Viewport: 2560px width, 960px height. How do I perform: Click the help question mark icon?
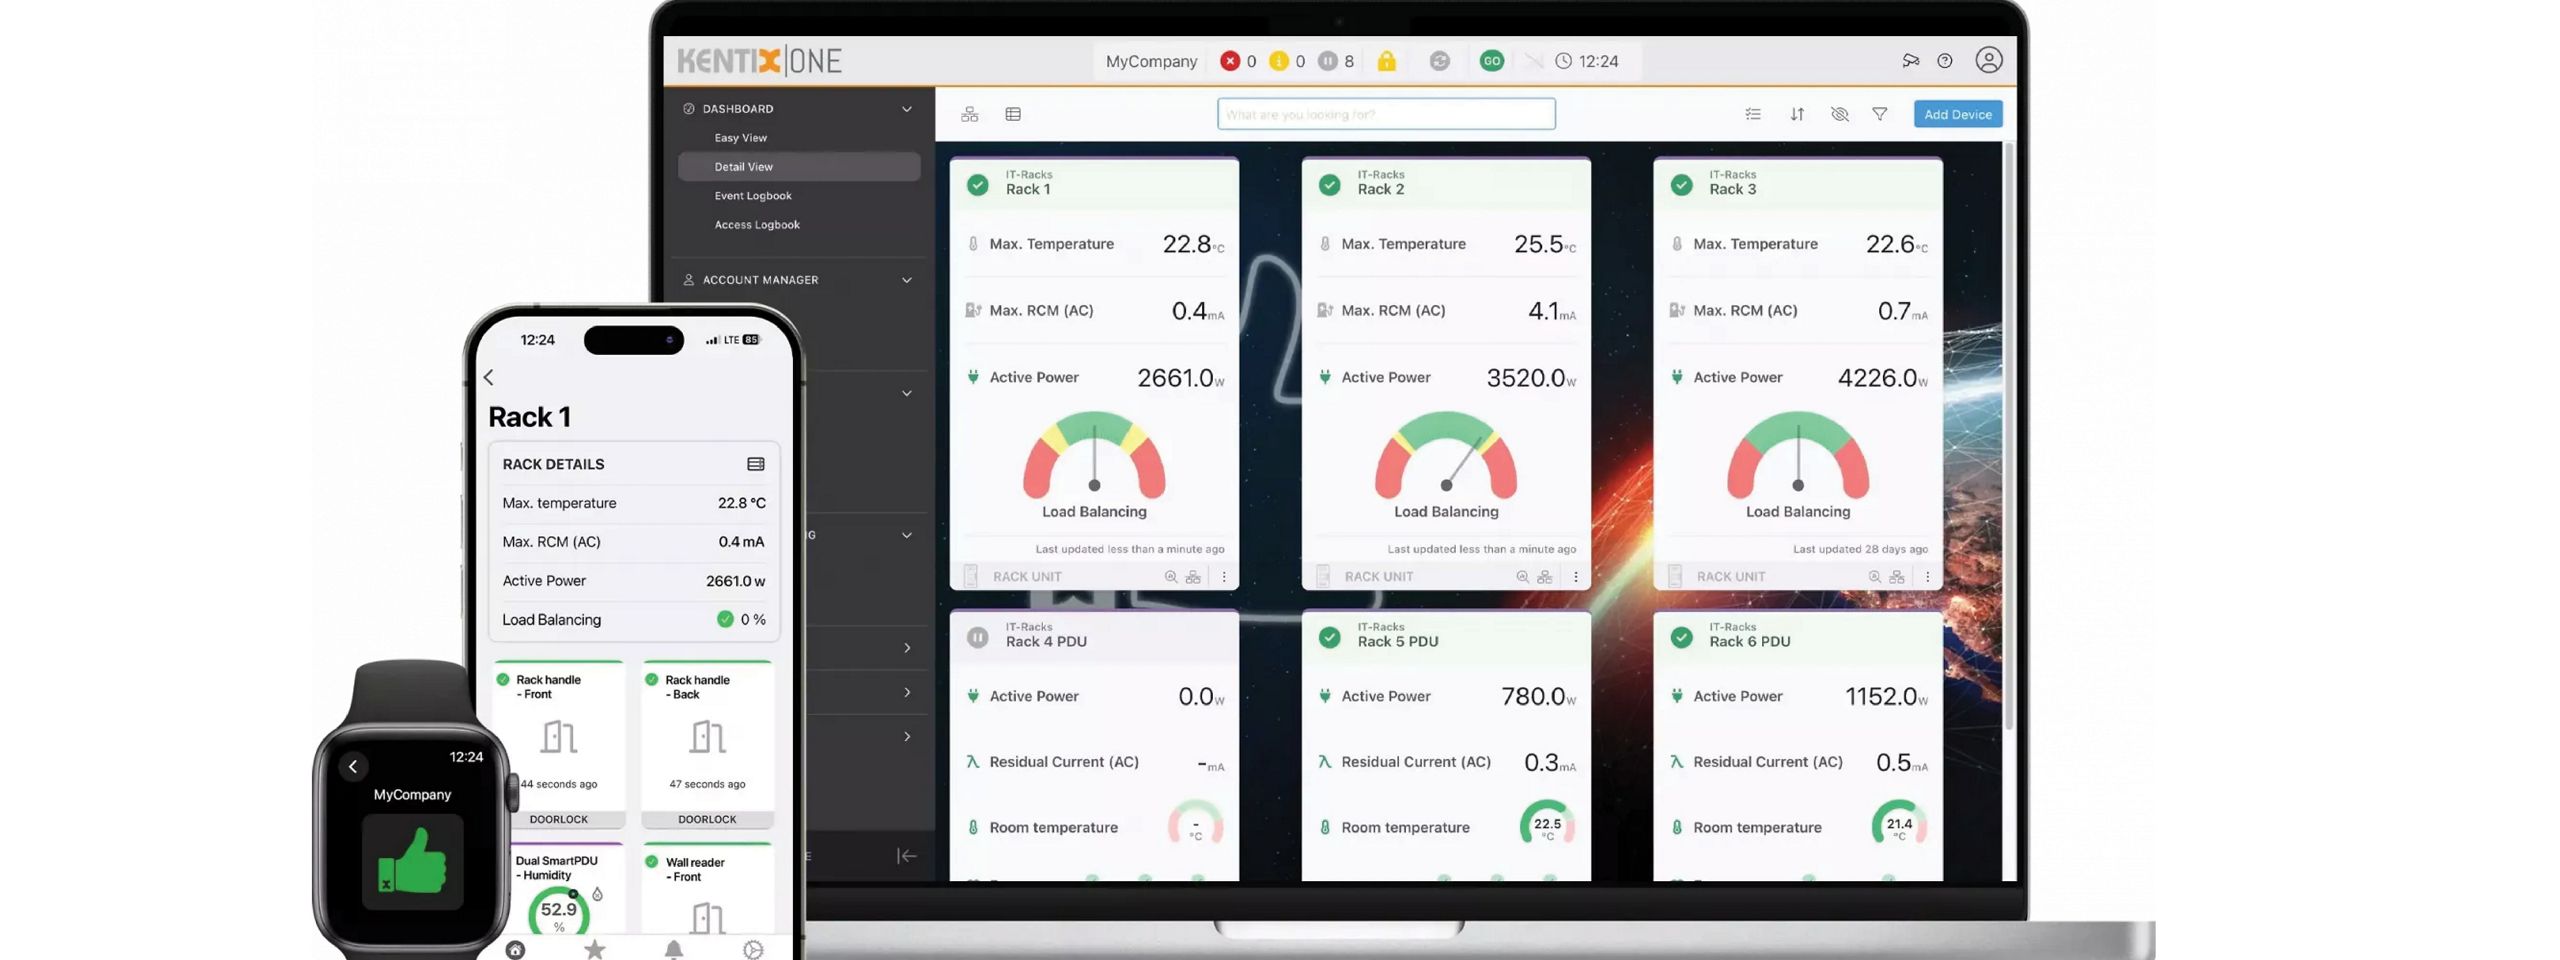click(x=1944, y=61)
